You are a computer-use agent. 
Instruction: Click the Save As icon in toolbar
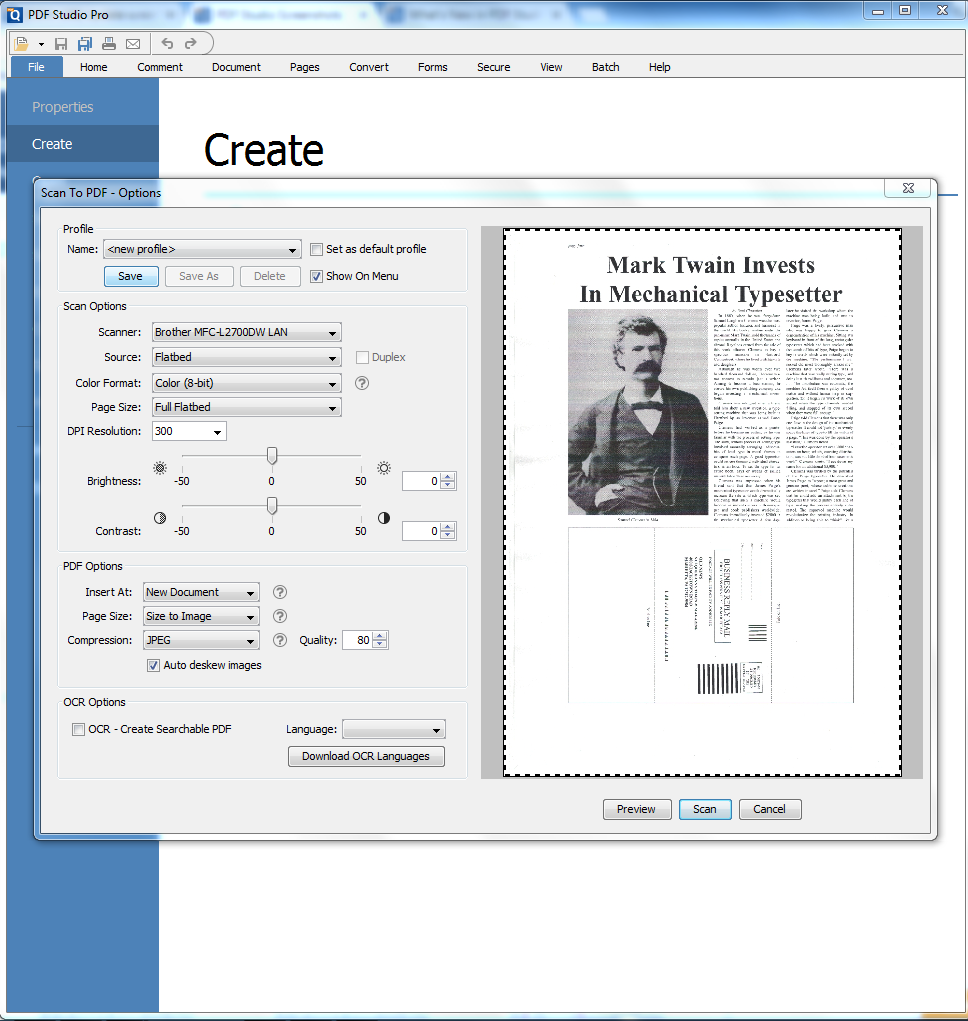coord(85,44)
